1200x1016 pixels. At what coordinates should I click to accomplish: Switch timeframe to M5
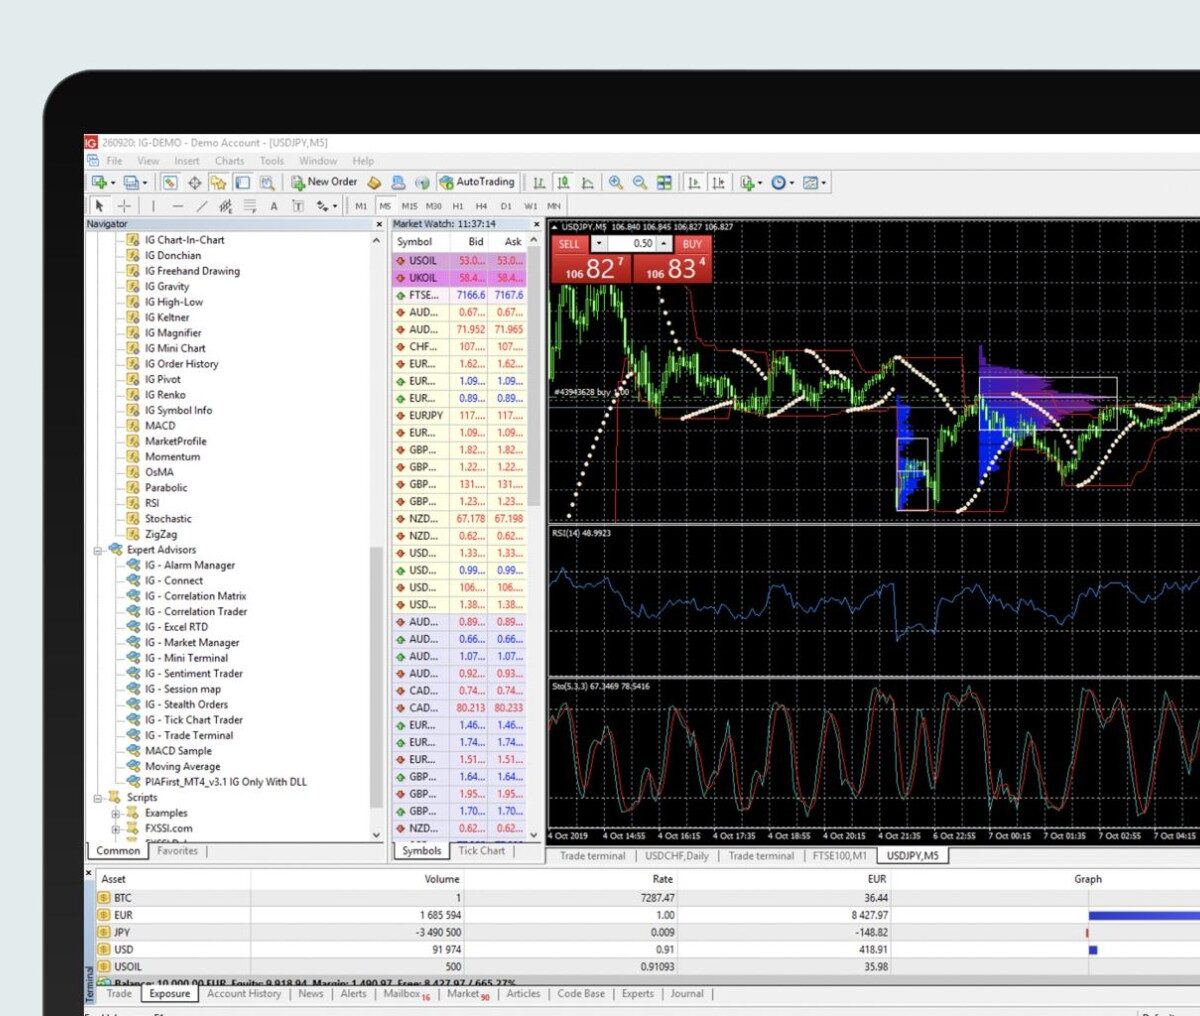click(385, 206)
